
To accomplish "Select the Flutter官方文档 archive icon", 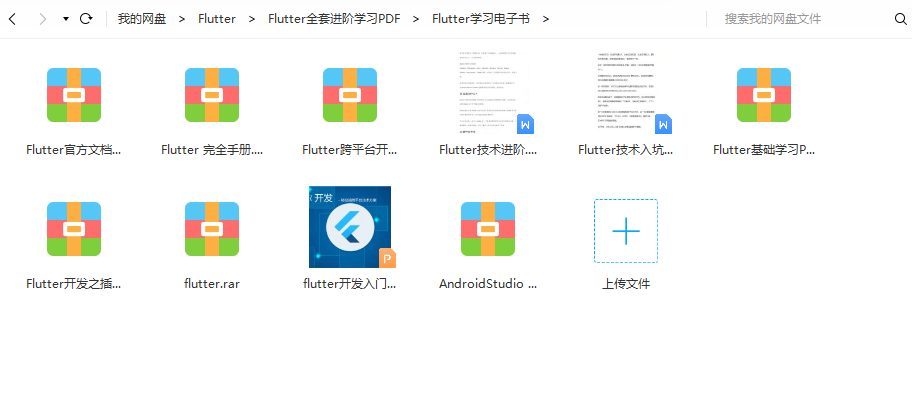I will pyautogui.click(x=74, y=95).
